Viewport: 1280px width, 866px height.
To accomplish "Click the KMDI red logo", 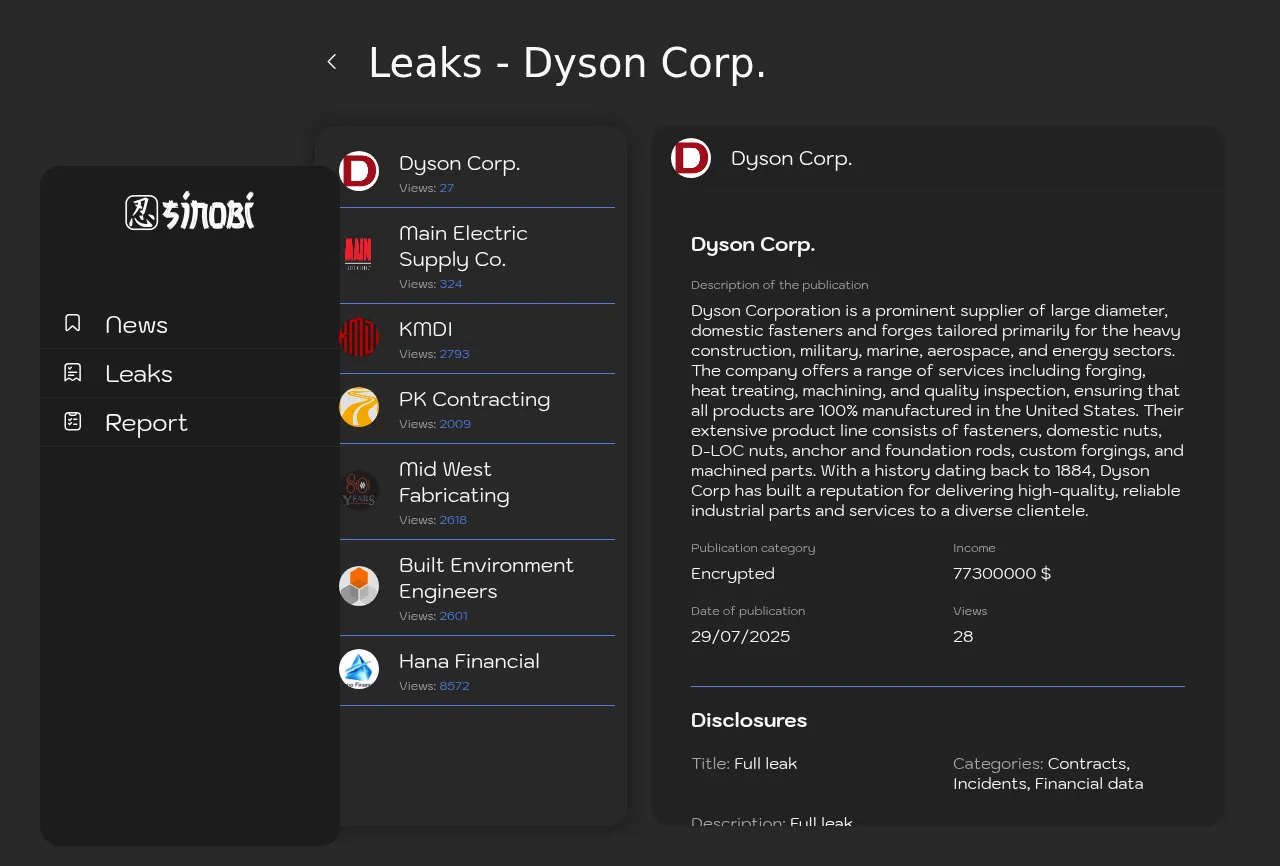I will [x=359, y=337].
